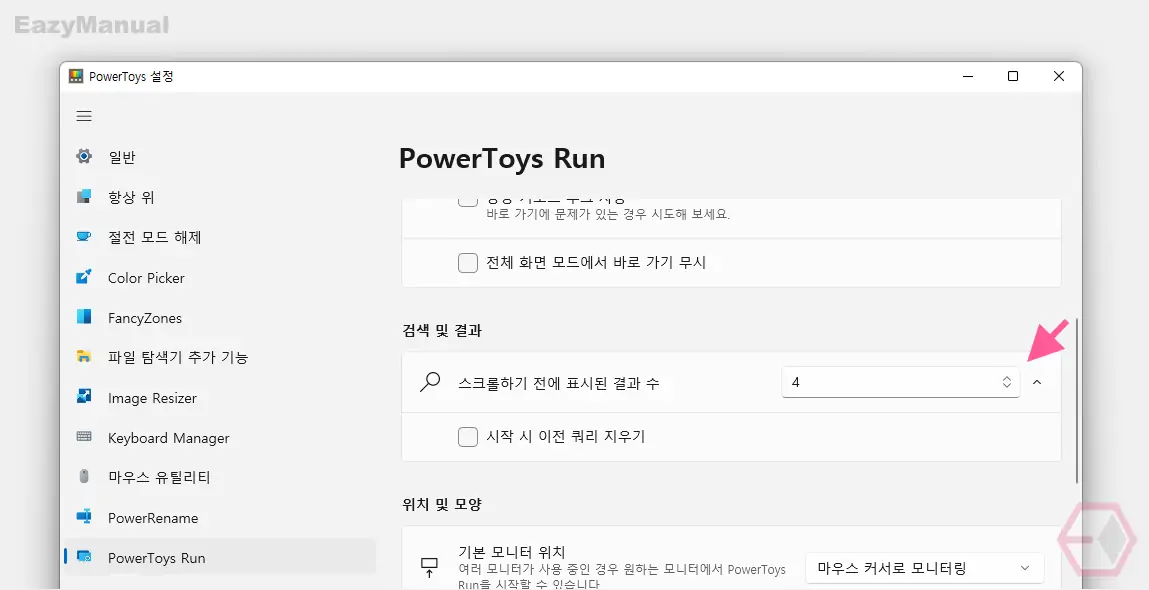Image resolution: width=1149 pixels, height=590 pixels.
Task: Click the 기본 모니터 위치 label
Action: click(x=511, y=552)
